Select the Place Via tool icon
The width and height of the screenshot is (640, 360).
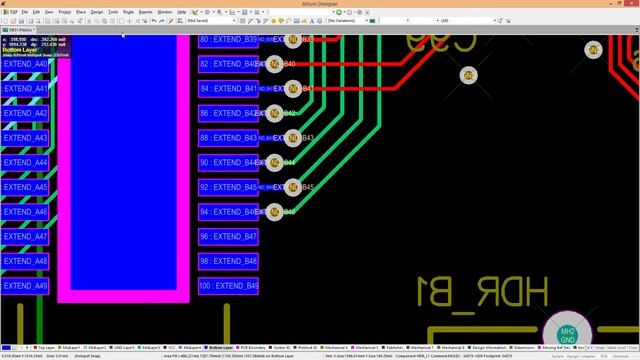[x=281, y=20]
